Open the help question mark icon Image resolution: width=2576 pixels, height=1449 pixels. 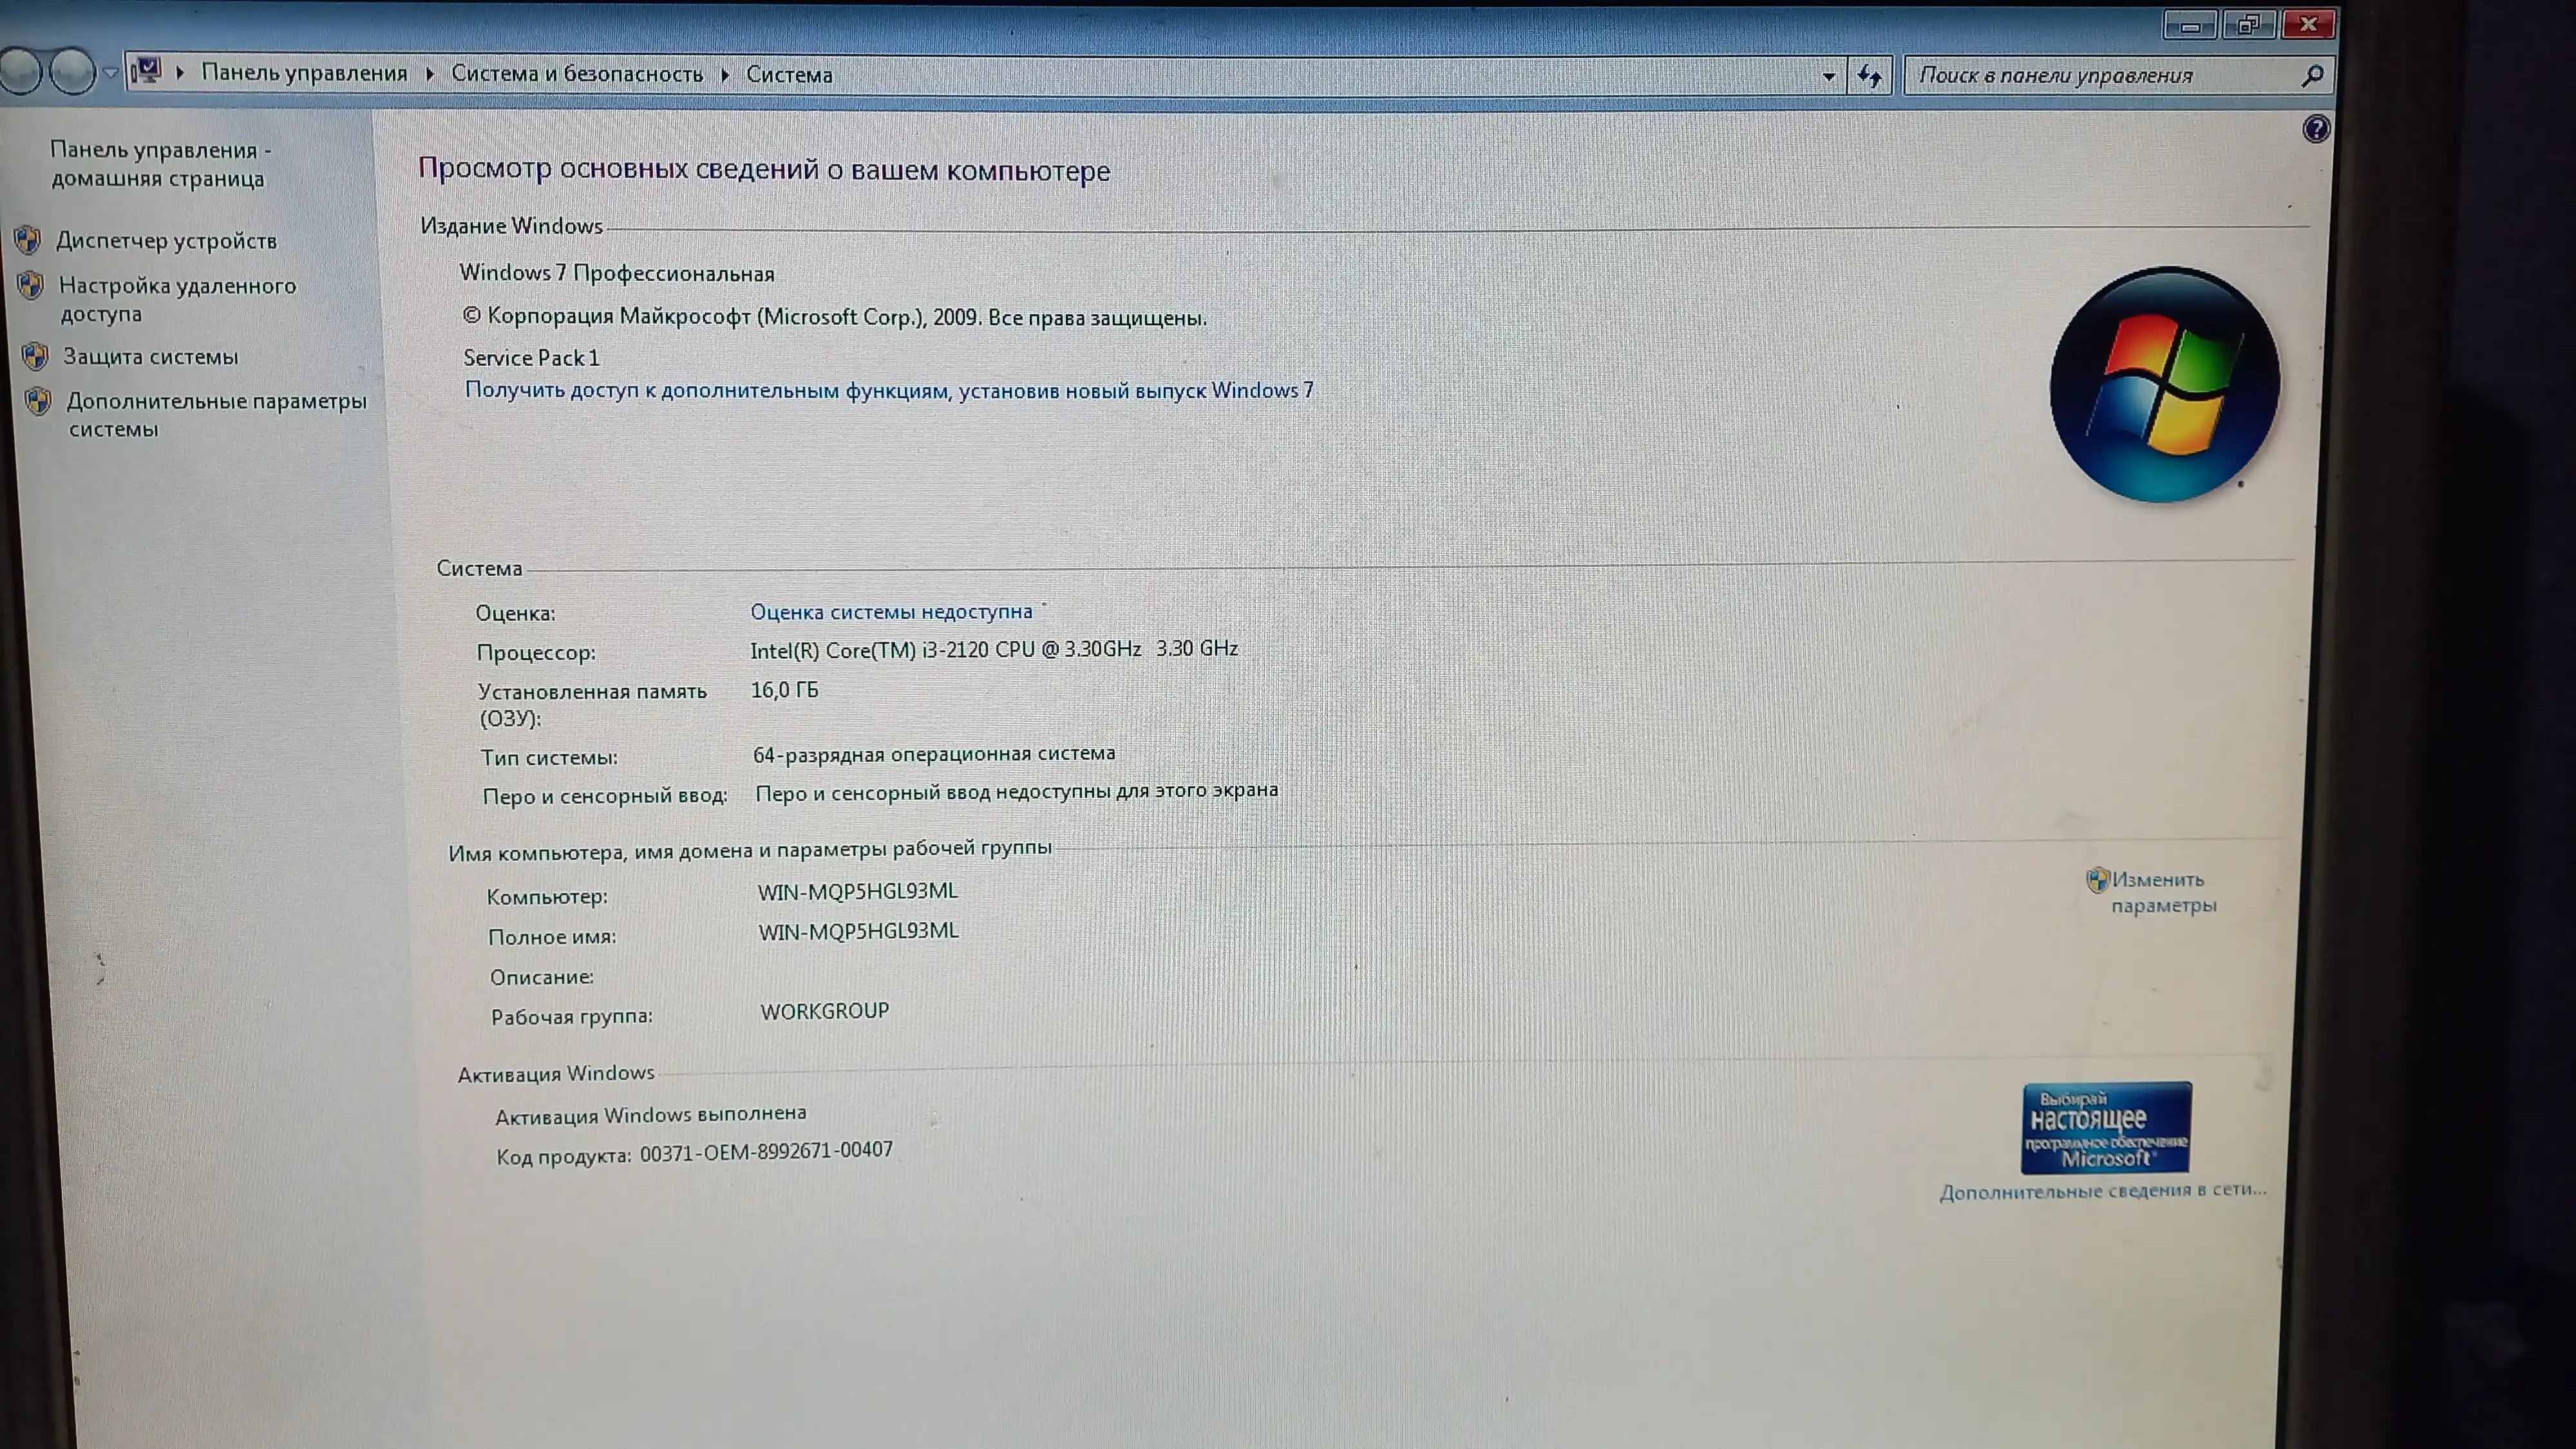coord(2316,129)
